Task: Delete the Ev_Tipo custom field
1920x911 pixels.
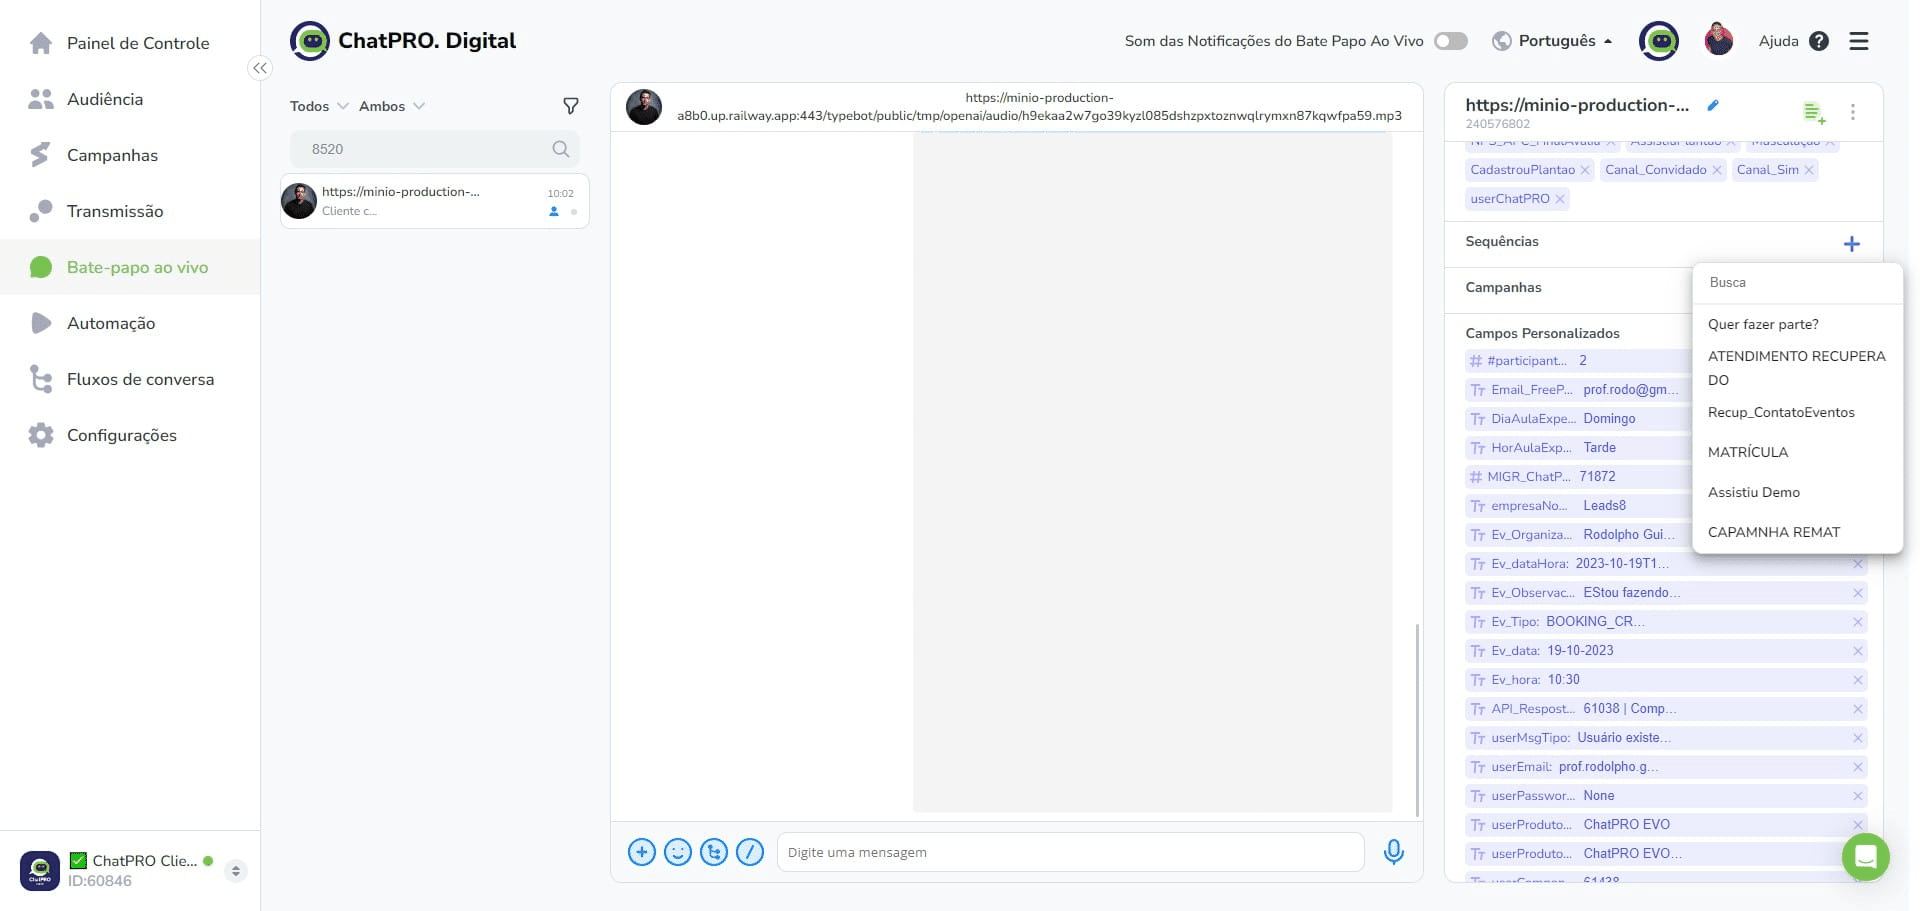Action: pyautogui.click(x=1858, y=622)
